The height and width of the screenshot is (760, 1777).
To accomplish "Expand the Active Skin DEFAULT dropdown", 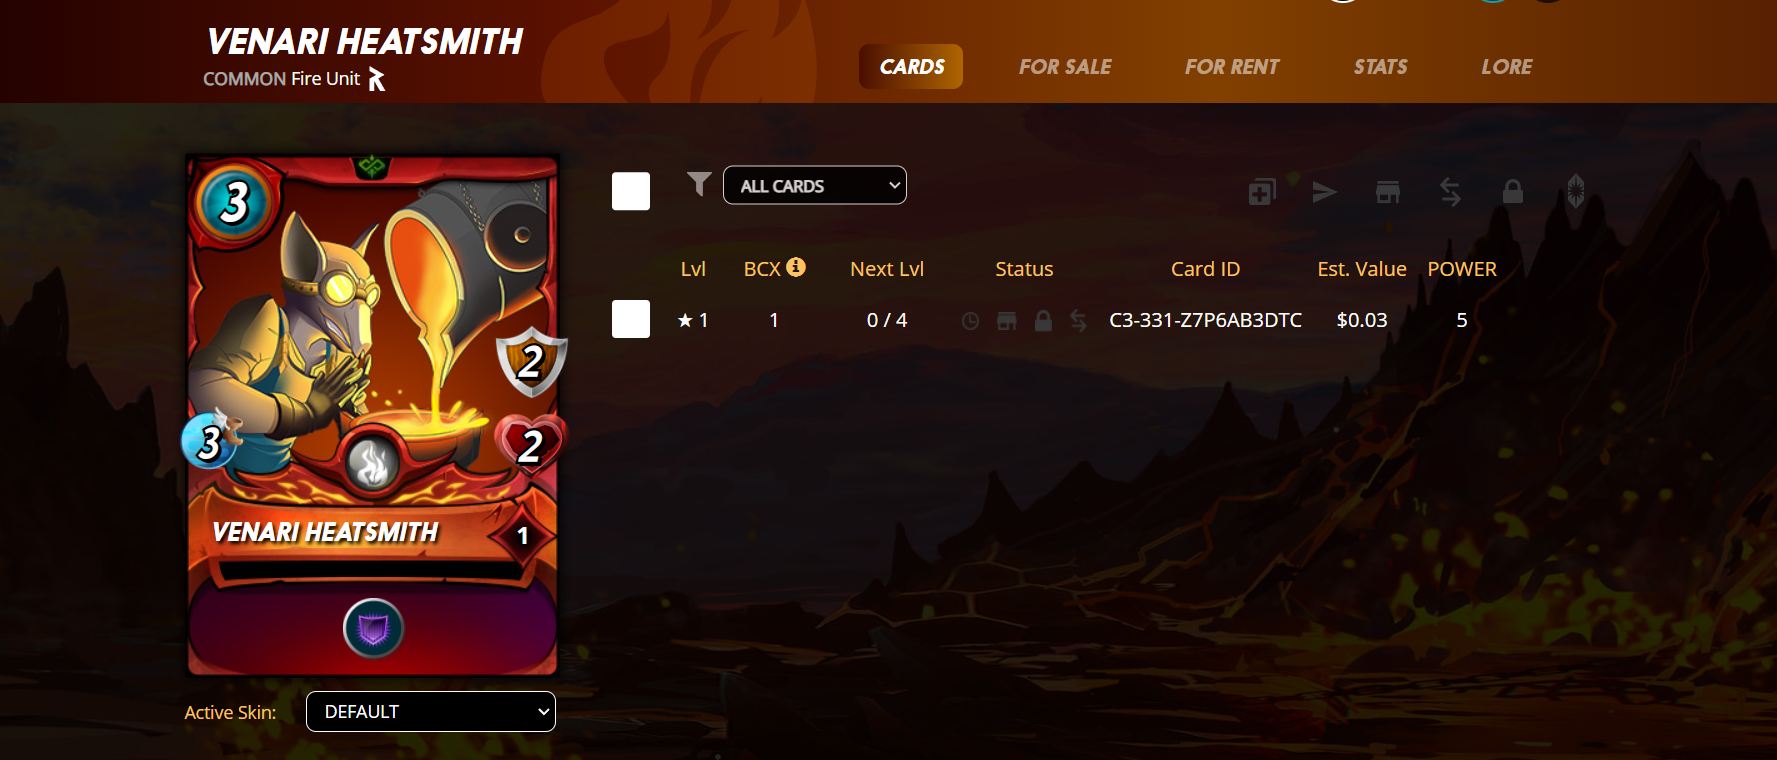I will point(431,712).
